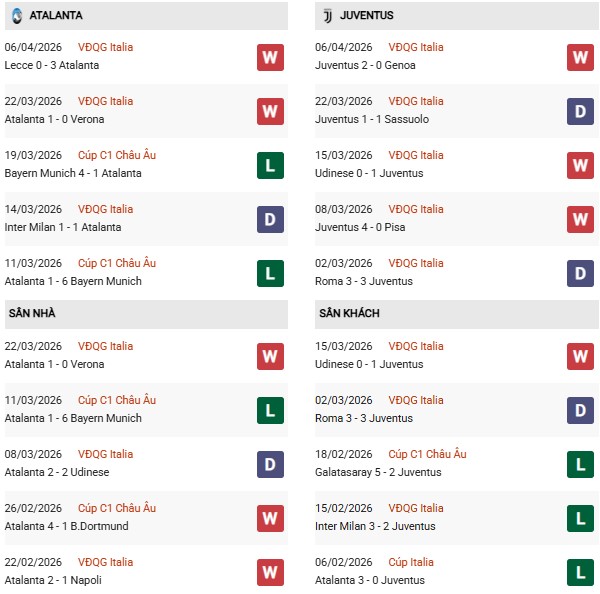Click the Atalanta club crest icon

tap(16, 16)
